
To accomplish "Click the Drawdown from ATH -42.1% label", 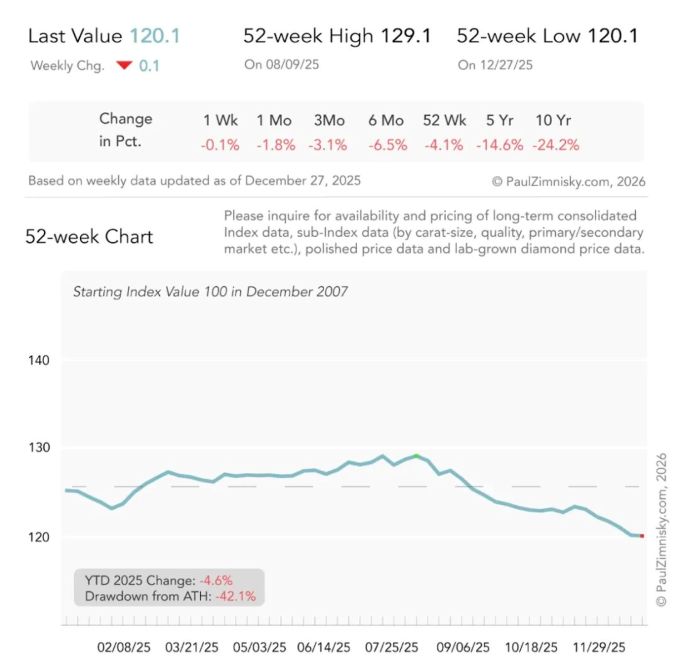I will [x=166, y=596].
